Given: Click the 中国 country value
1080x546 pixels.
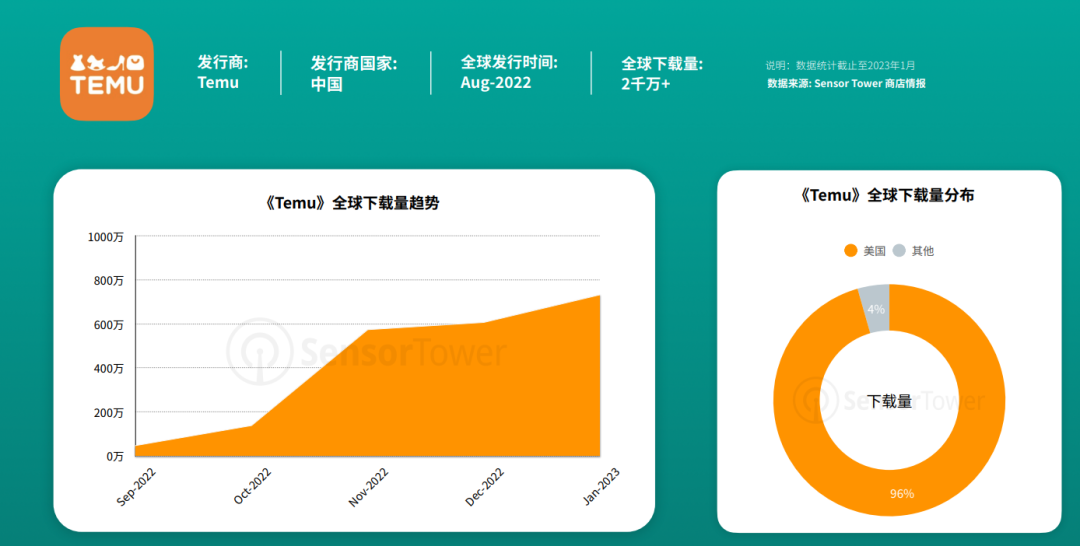Looking at the screenshot, I should coord(326,84).
